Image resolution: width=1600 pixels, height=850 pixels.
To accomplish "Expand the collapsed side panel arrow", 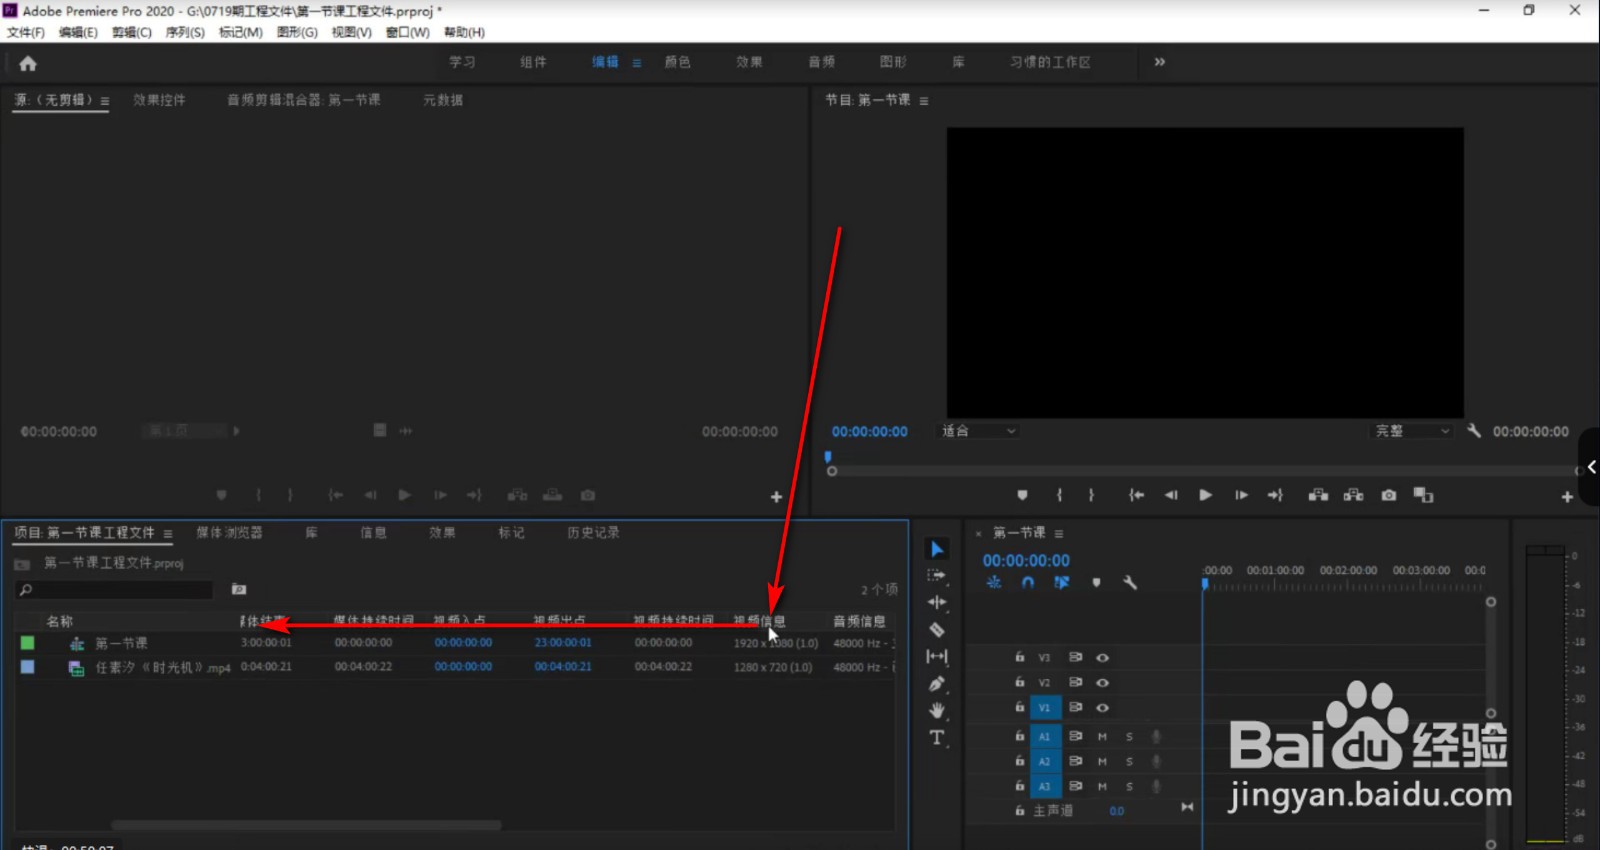I will (x=1591, y=467).
